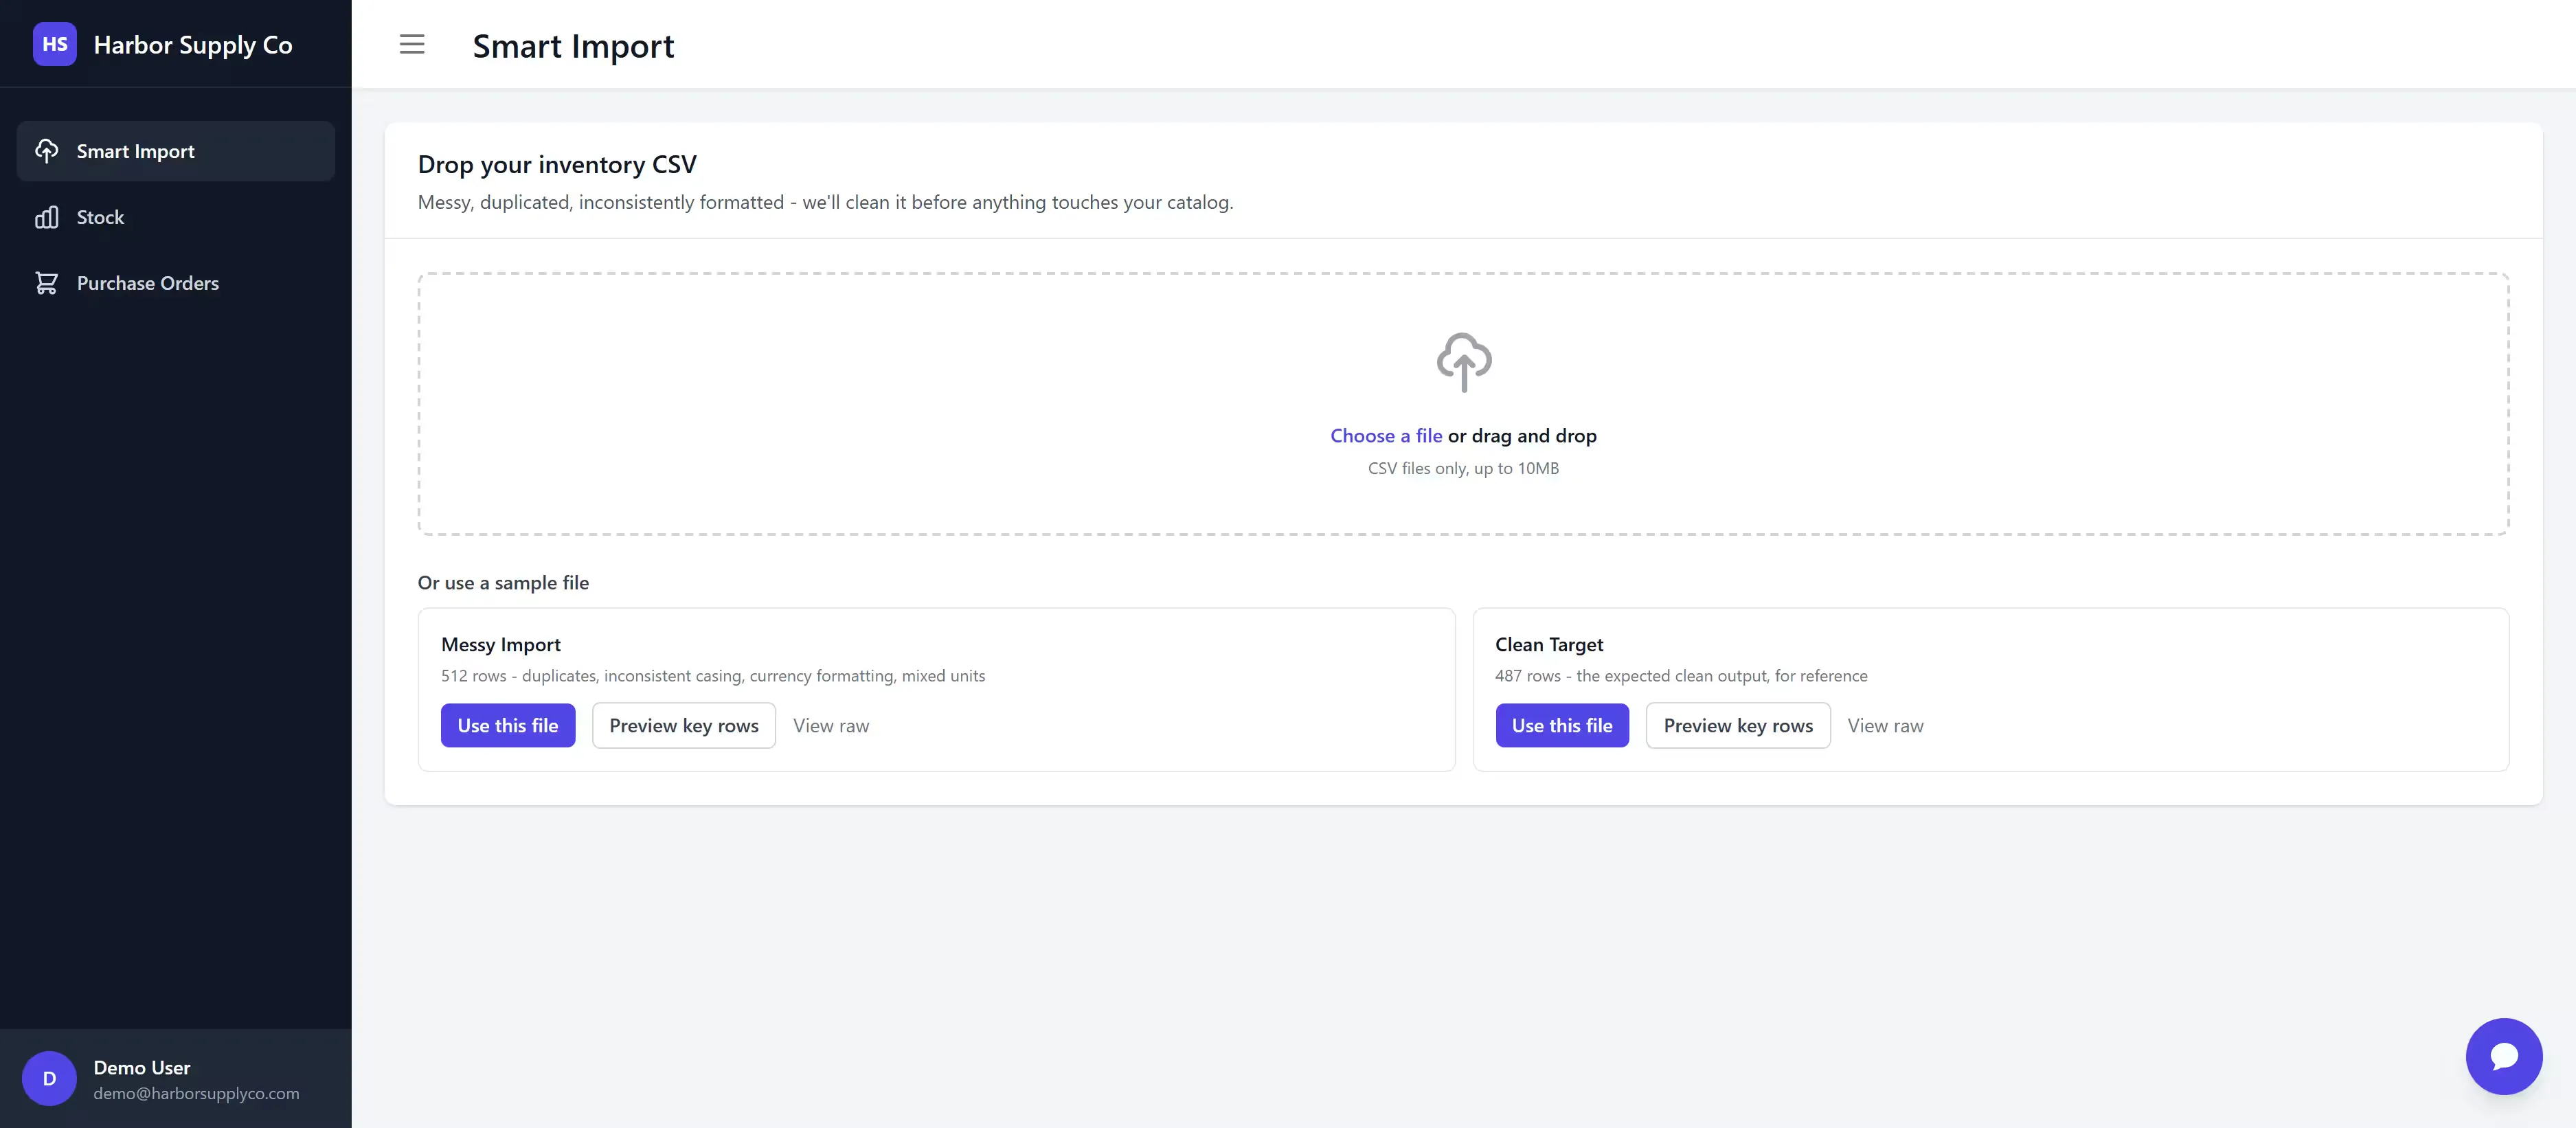Click the 'Messy, duplicated, inconsistently formatted' subtitle

[x=826, y=202]
